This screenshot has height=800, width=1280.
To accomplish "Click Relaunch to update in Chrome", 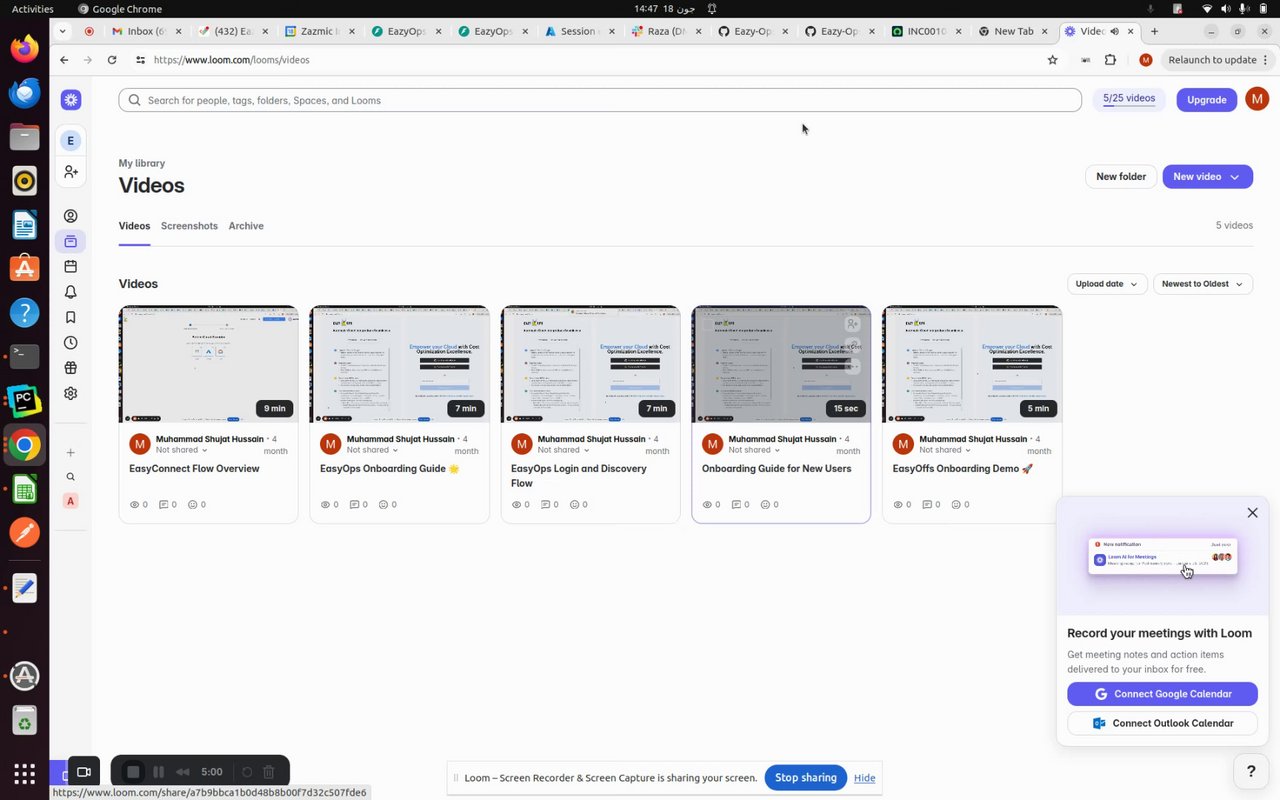I will coord(1219,60).
